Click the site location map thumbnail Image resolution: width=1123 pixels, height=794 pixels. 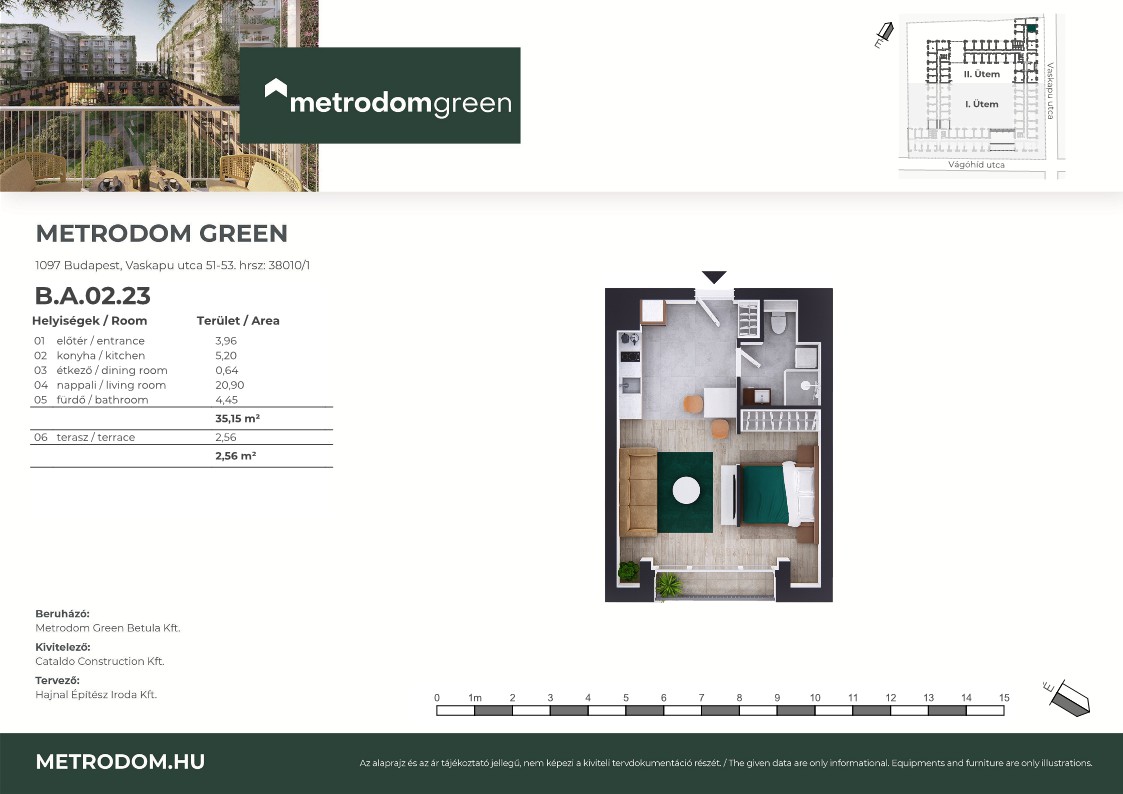pyautogui.click(x=981, y=95)
